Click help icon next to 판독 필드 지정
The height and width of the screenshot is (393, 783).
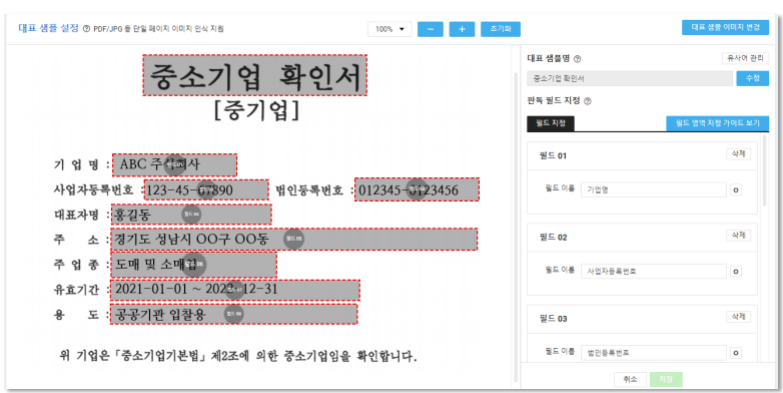tap(587, 101)
